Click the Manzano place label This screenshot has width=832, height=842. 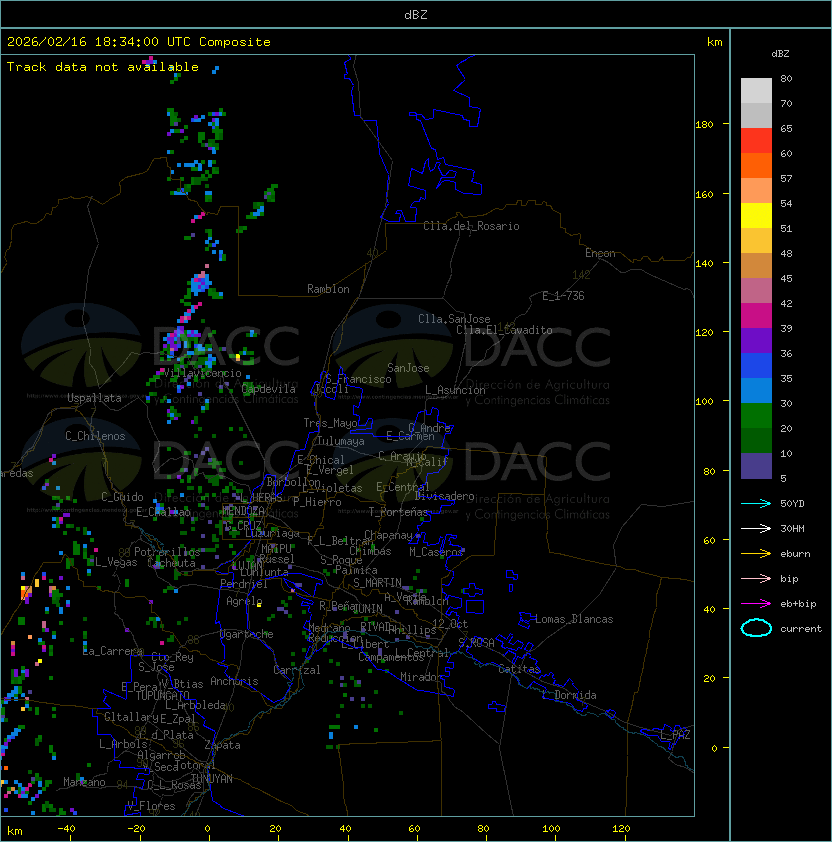(x=84, y=782)
